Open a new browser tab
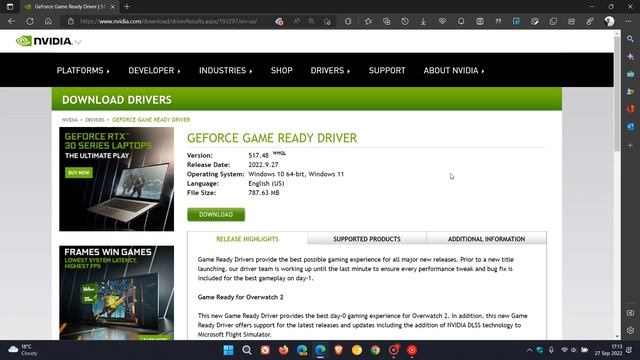Viewport: 640px width, 360px height. [127, 7]
